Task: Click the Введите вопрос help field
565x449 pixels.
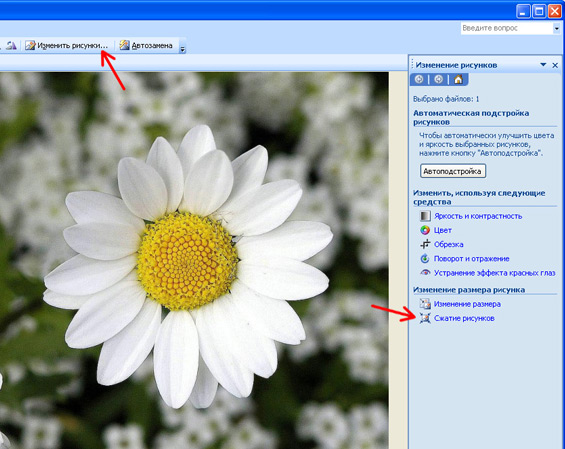Action: 507,28
